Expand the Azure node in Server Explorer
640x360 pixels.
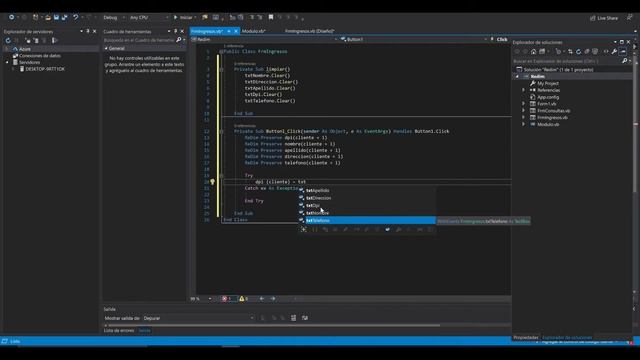coord(7,49)
